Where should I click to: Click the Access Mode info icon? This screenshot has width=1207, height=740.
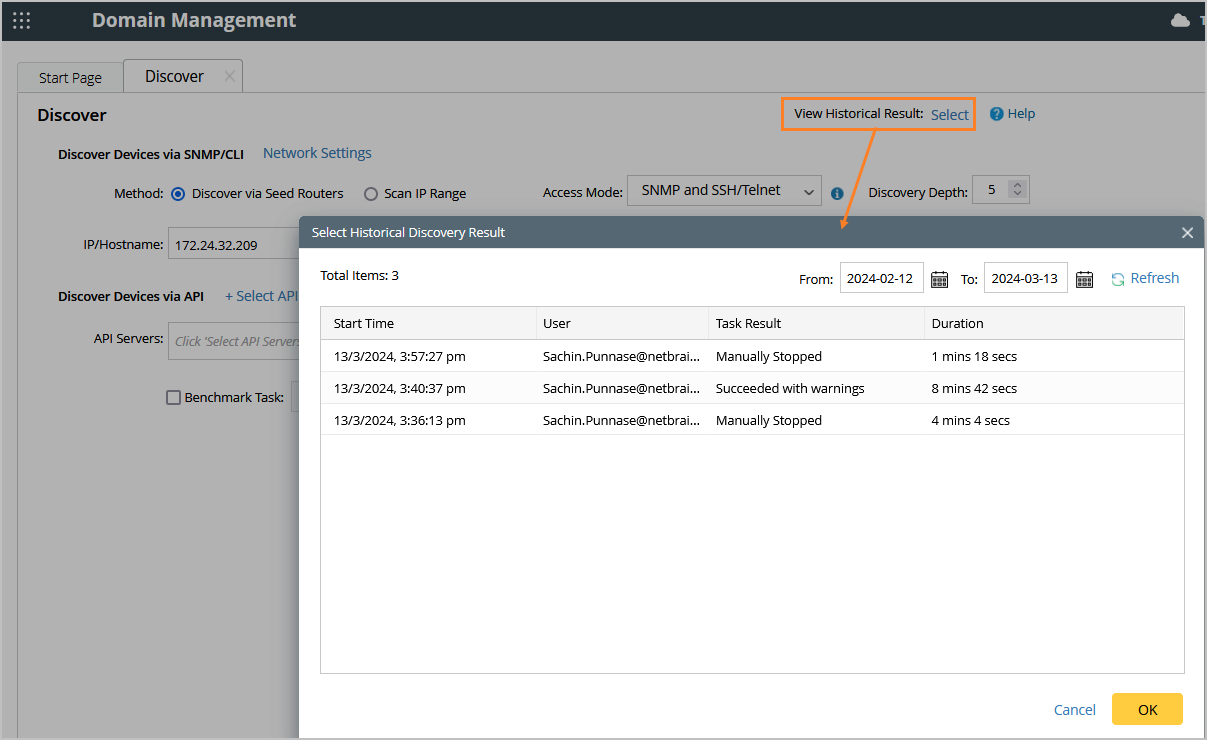[837, 194]
